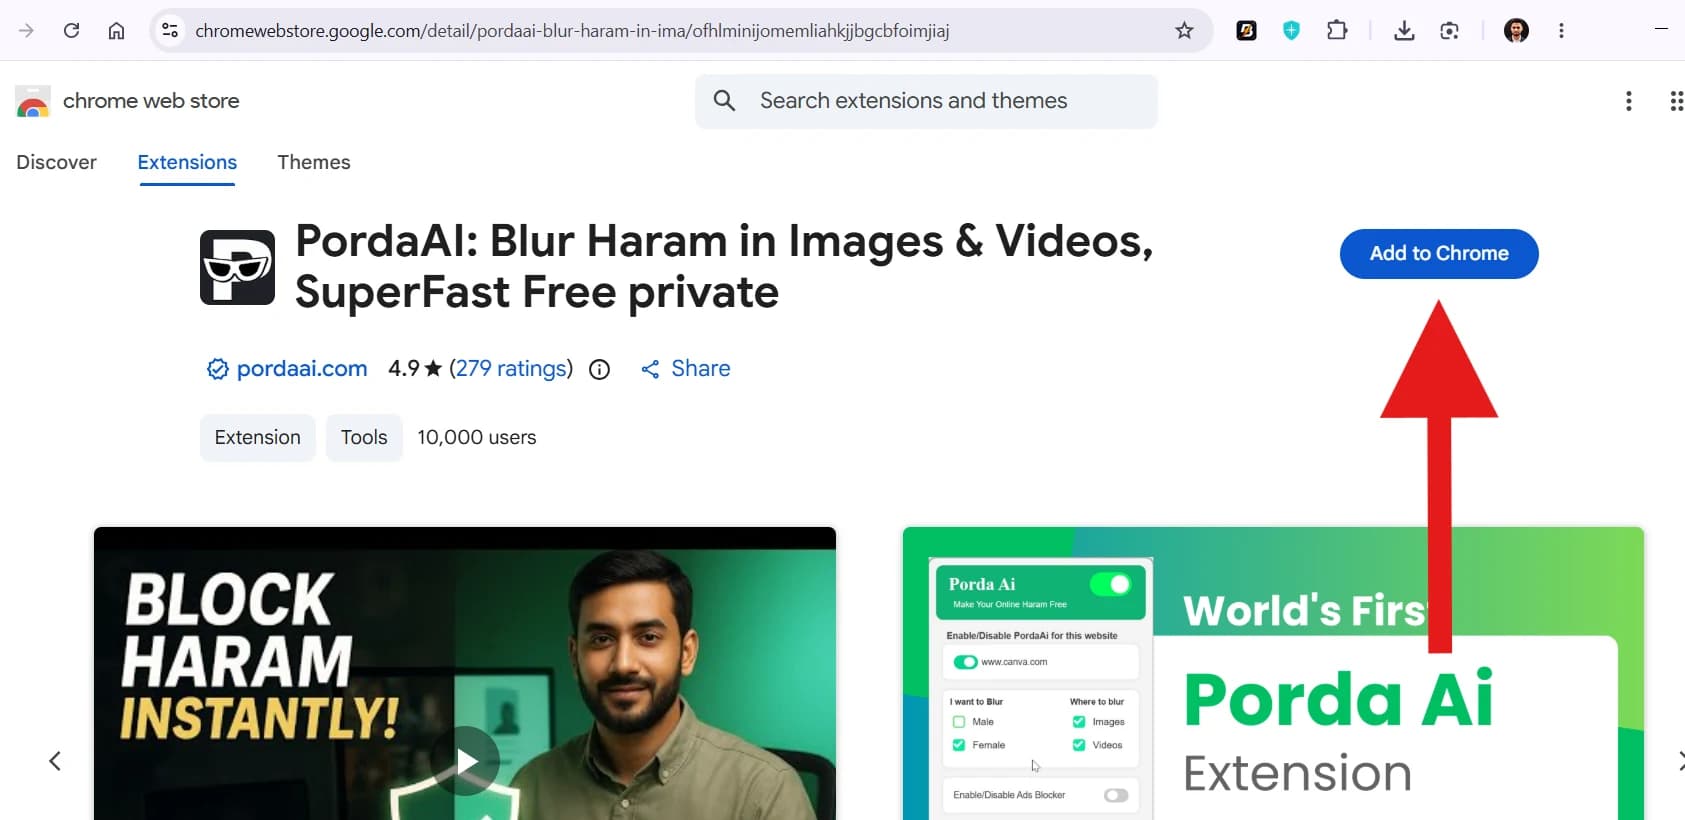Click the address bar URL
The width and height of the screenshot is (1685, 820).
pos(572,30)
